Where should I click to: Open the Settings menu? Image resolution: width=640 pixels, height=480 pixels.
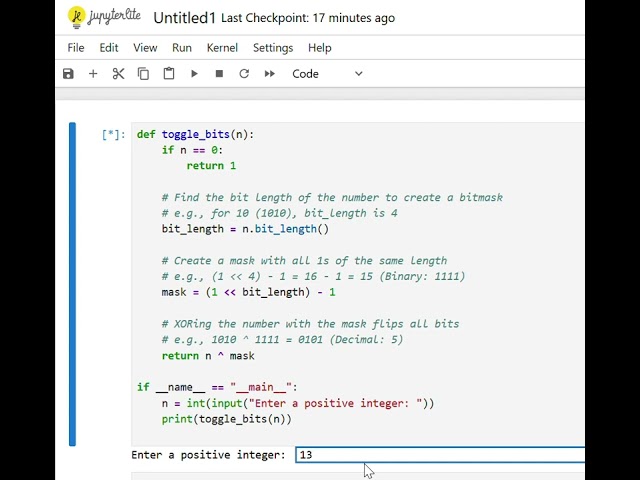[273, 48]
